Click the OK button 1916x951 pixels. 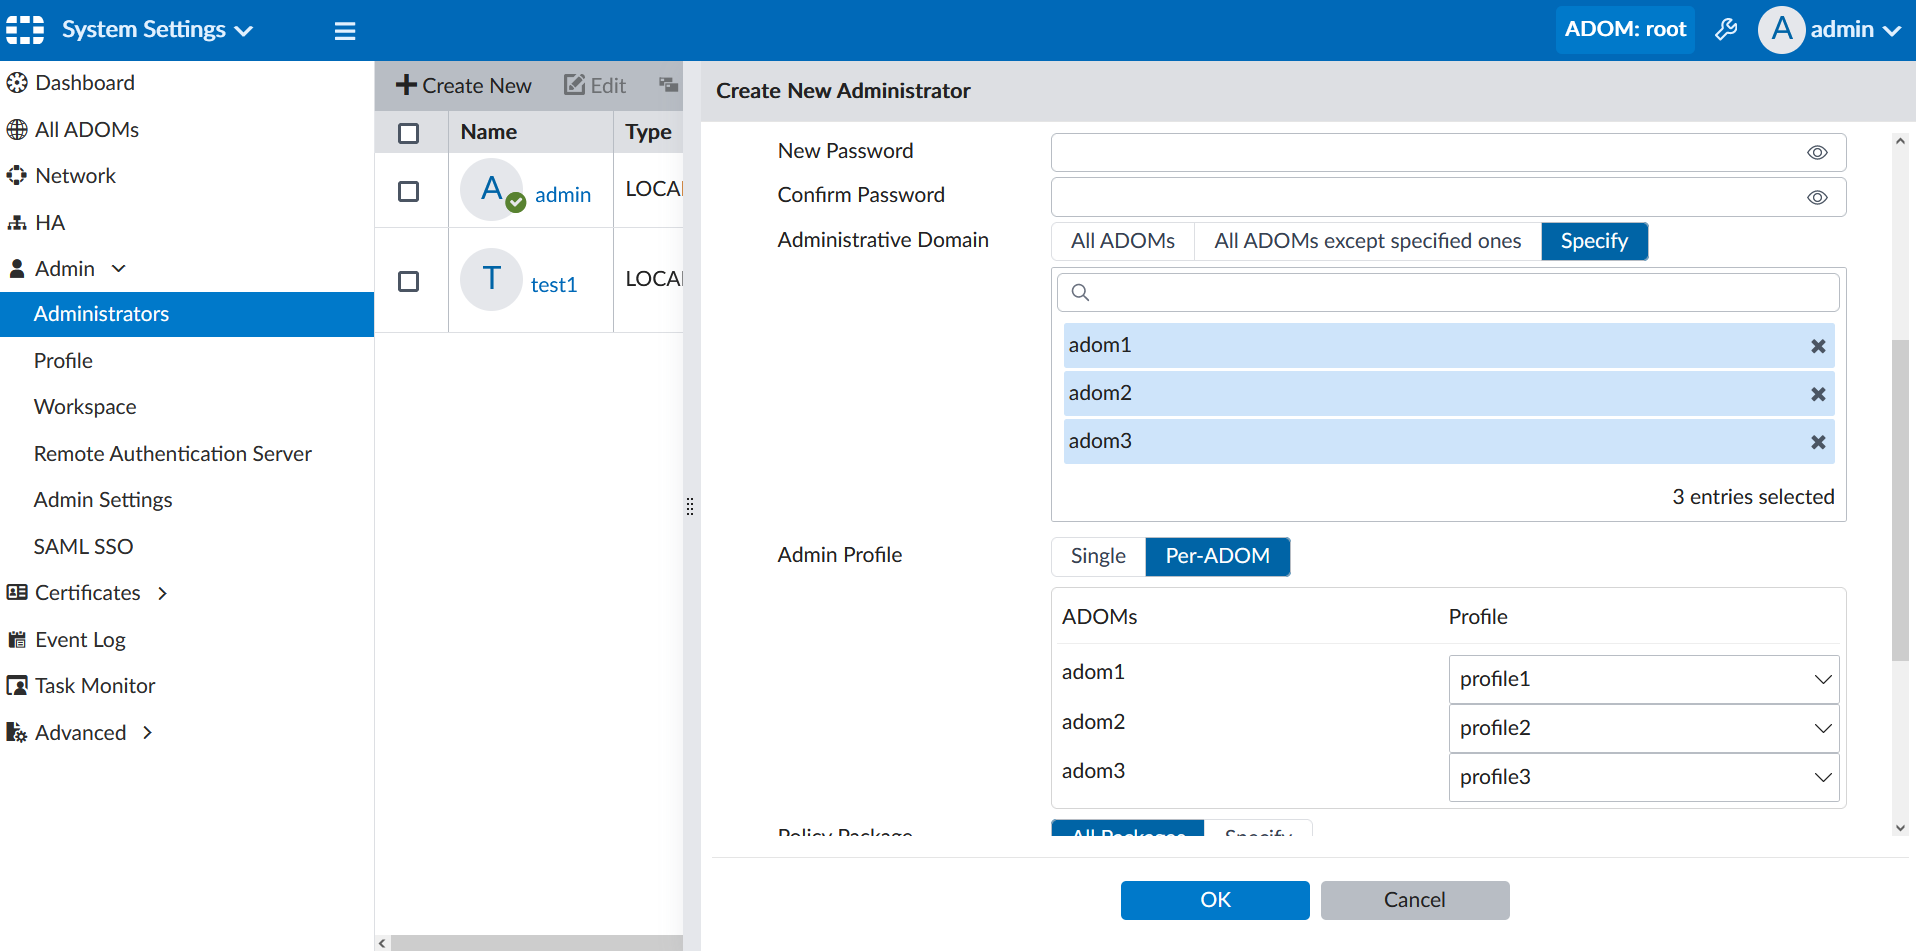(1214, 900)
